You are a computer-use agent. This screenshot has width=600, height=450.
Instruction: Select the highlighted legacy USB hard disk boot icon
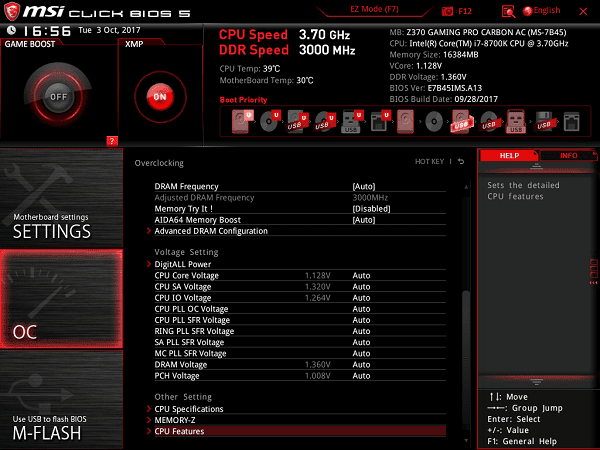[461, 122]
